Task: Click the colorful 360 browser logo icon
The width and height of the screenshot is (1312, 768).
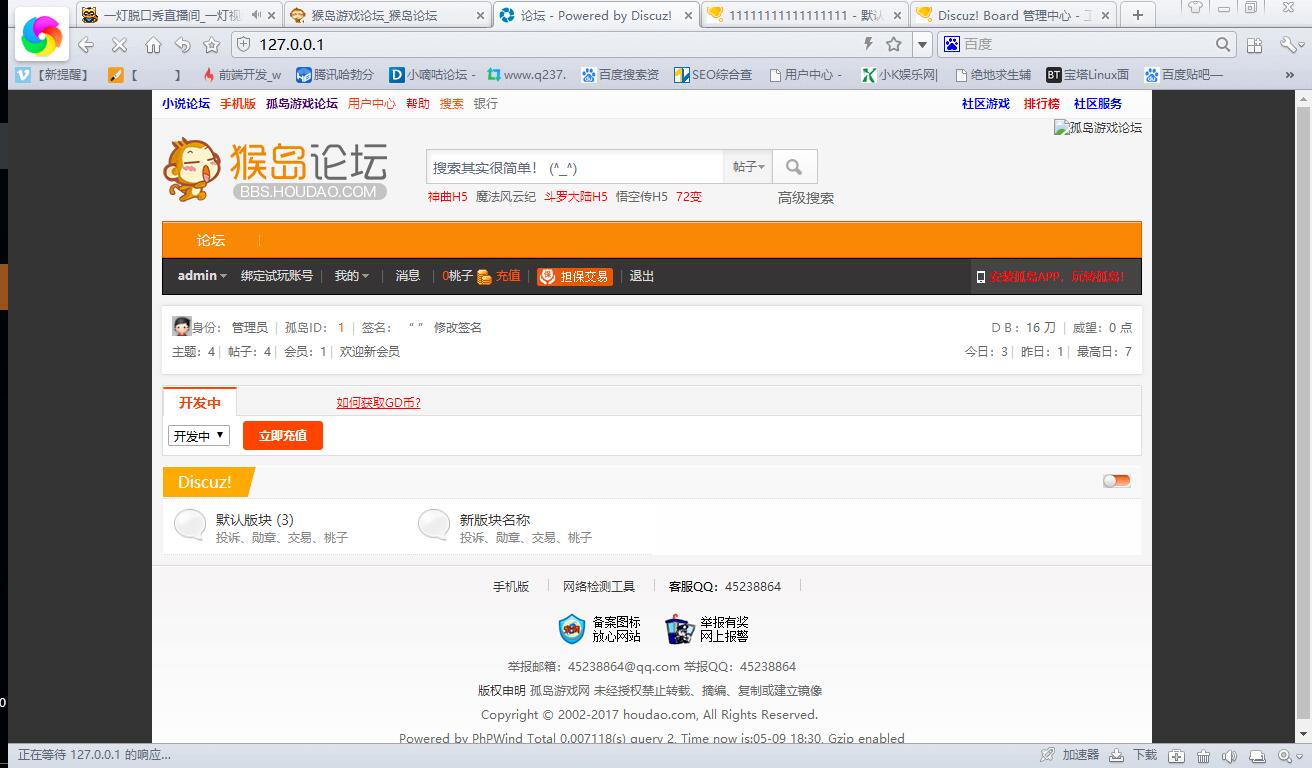Action: (40, 36)
